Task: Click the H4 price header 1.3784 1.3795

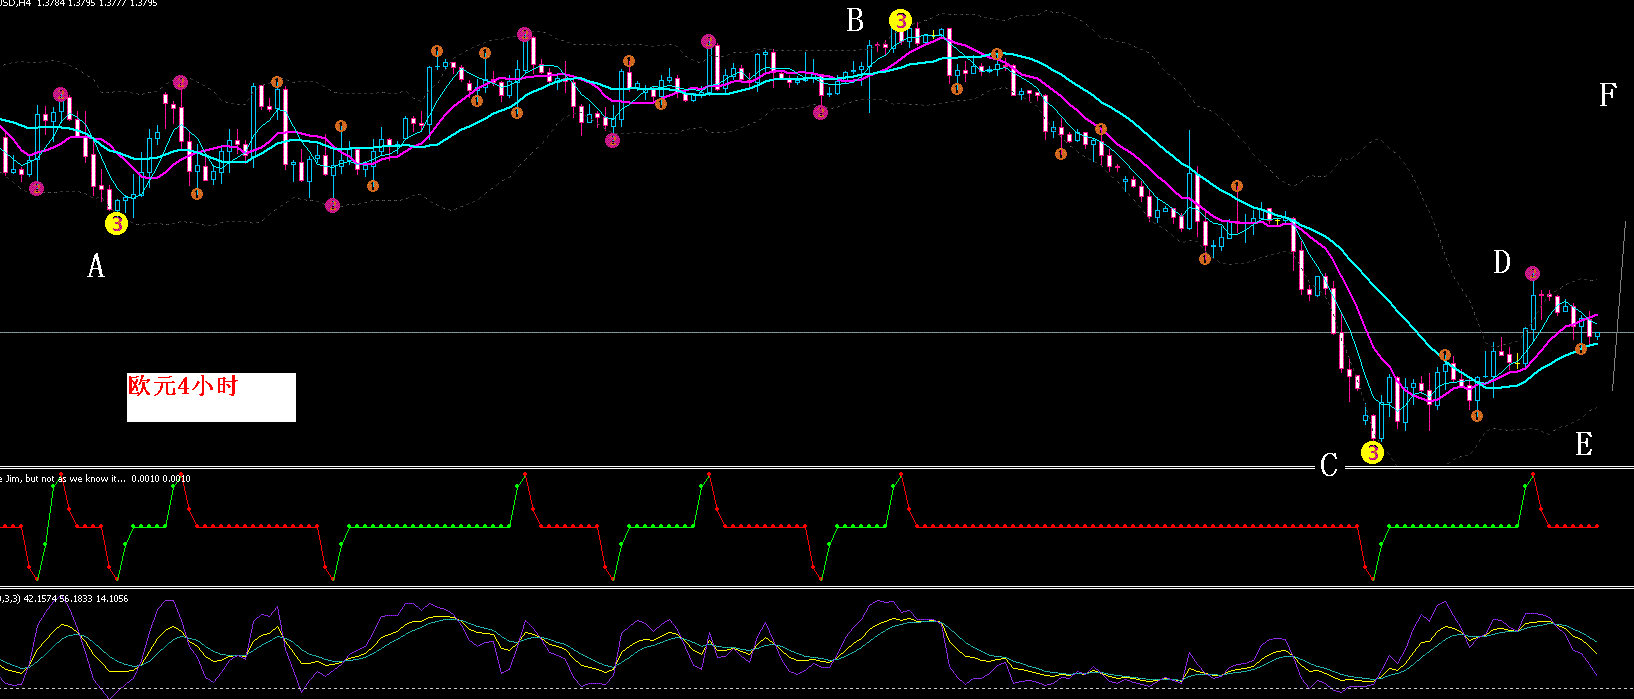Action: click(x=78, y=4)
